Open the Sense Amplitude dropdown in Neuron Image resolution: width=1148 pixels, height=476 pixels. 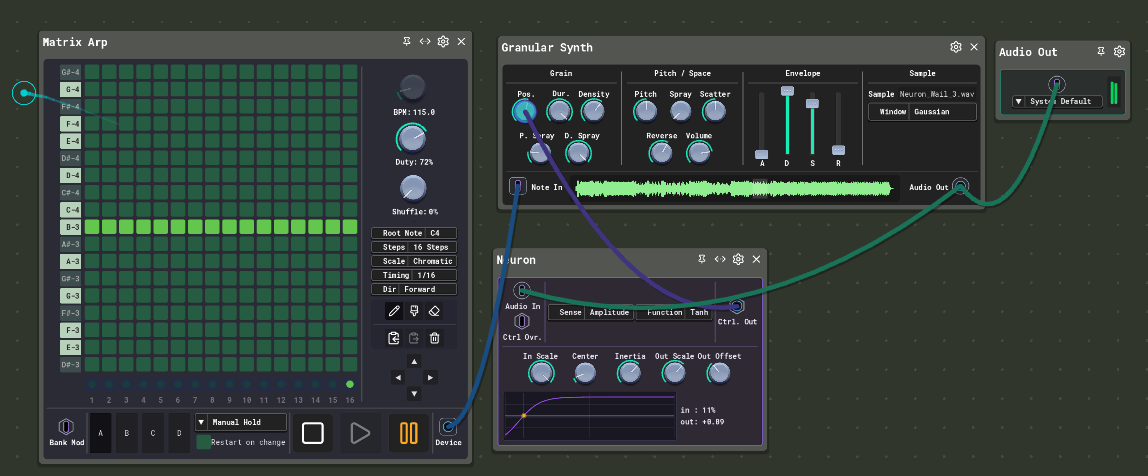coord(590,312)
